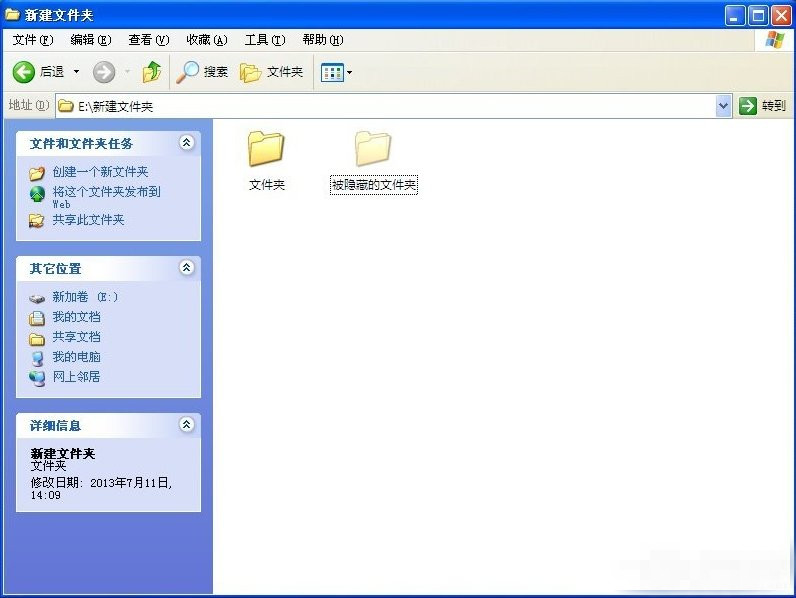Collapse the 其它位置 panel
This screenshot has width=796, height=598.
coord(186,268)
